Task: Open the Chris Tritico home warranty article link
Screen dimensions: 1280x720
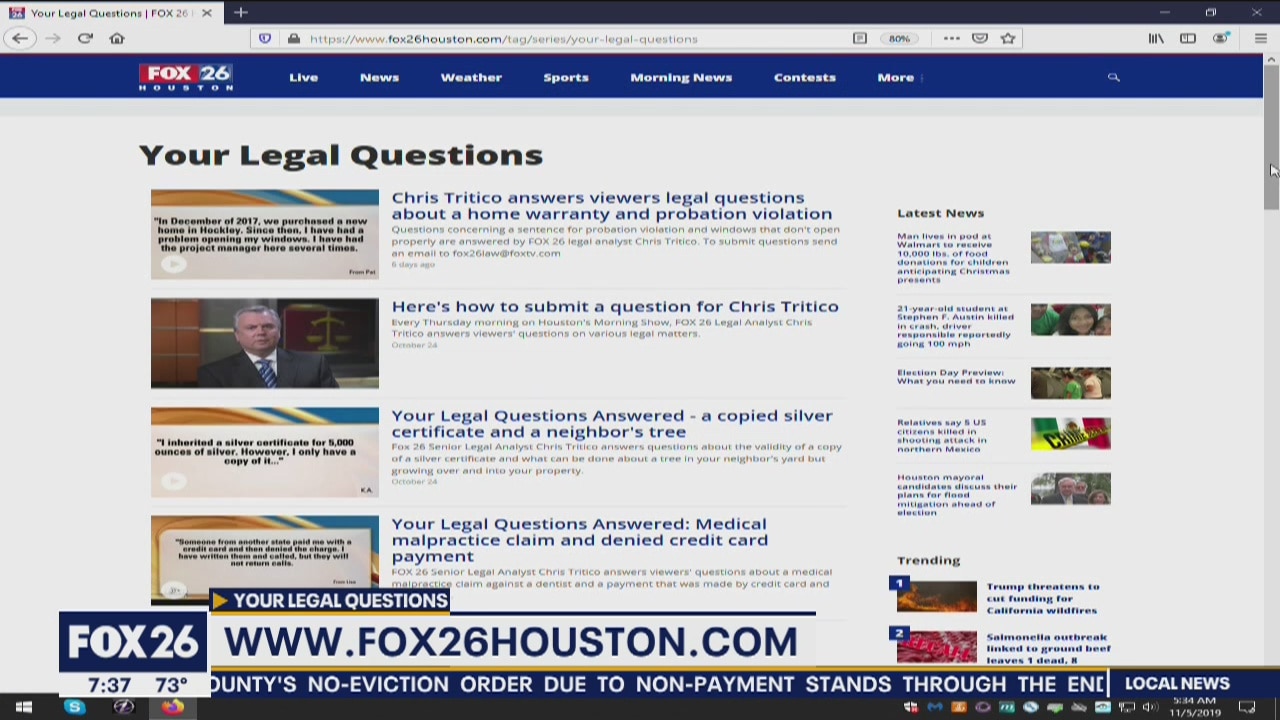Action: [599, 205]
